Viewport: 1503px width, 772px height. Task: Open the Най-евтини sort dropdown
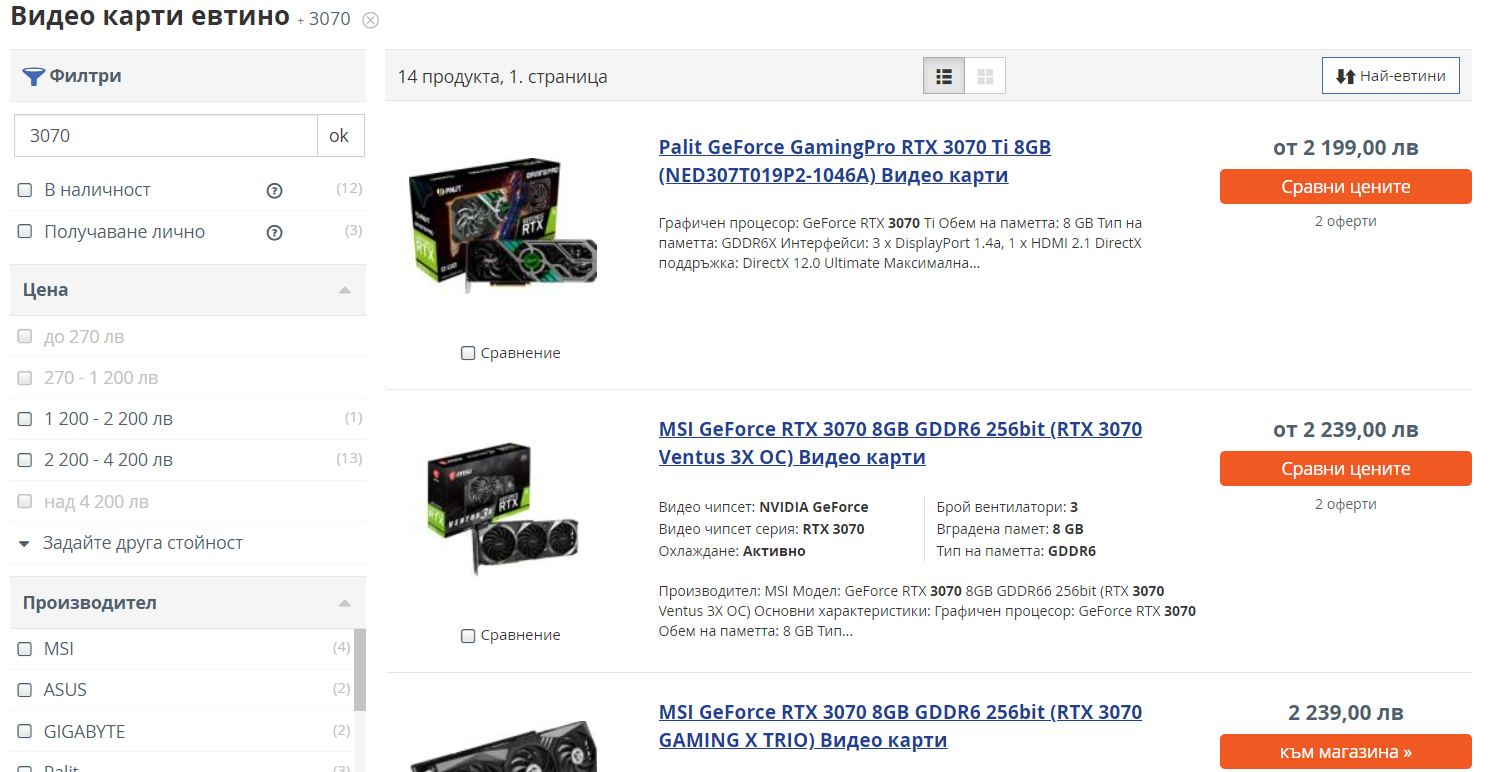[1390, 76]
